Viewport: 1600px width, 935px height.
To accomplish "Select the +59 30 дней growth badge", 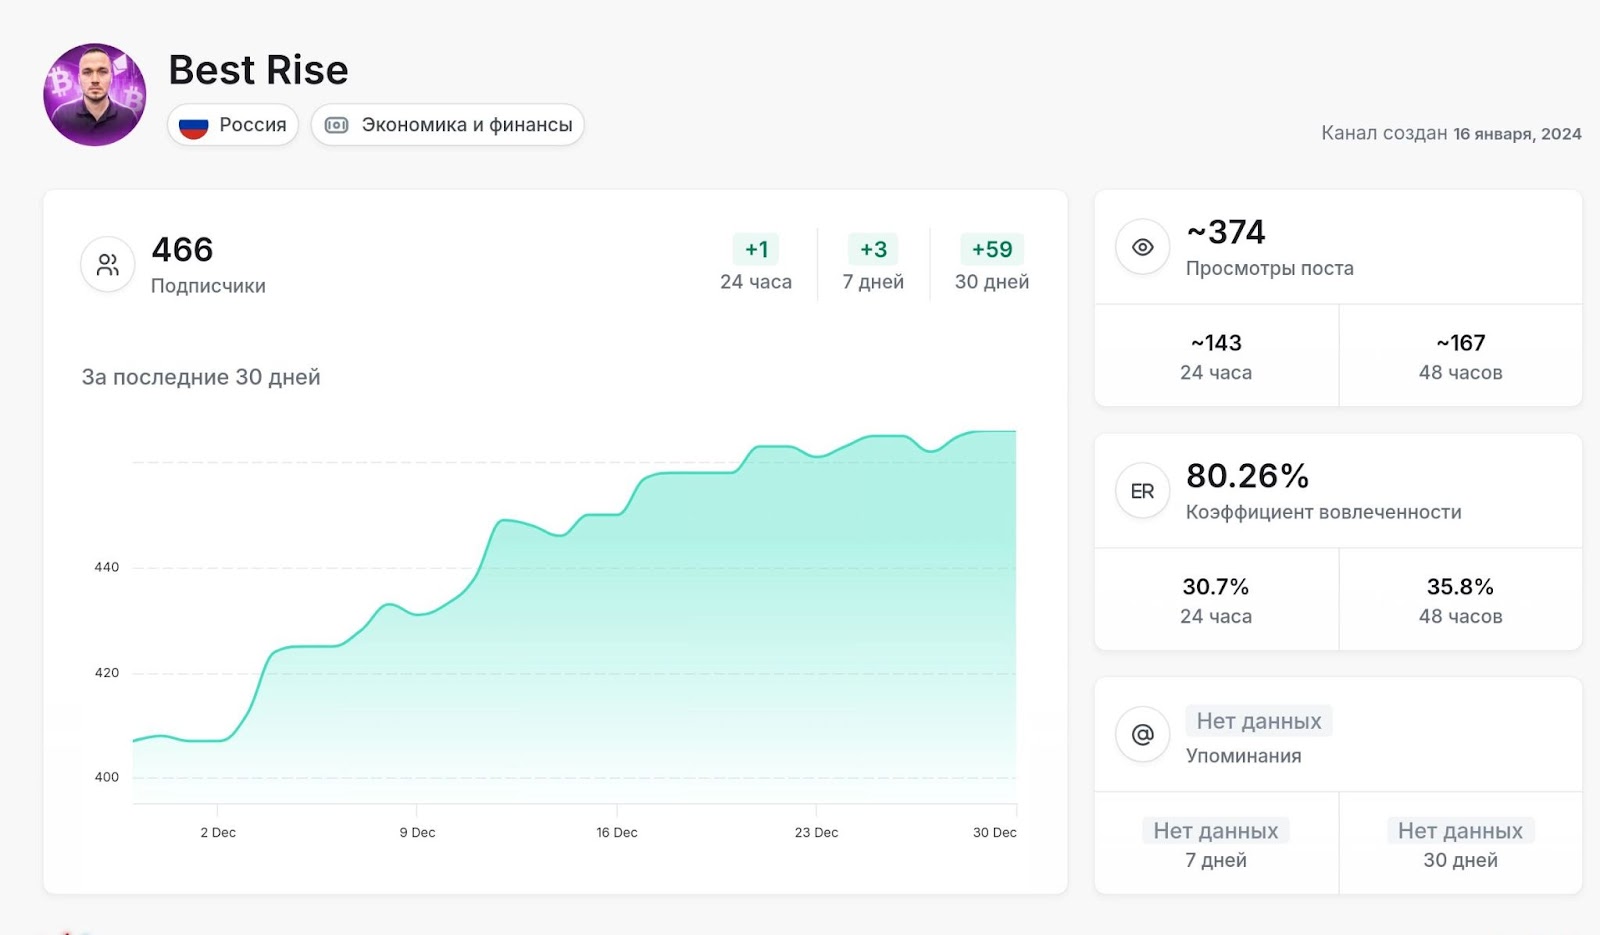I will click(x=992, y=249).
